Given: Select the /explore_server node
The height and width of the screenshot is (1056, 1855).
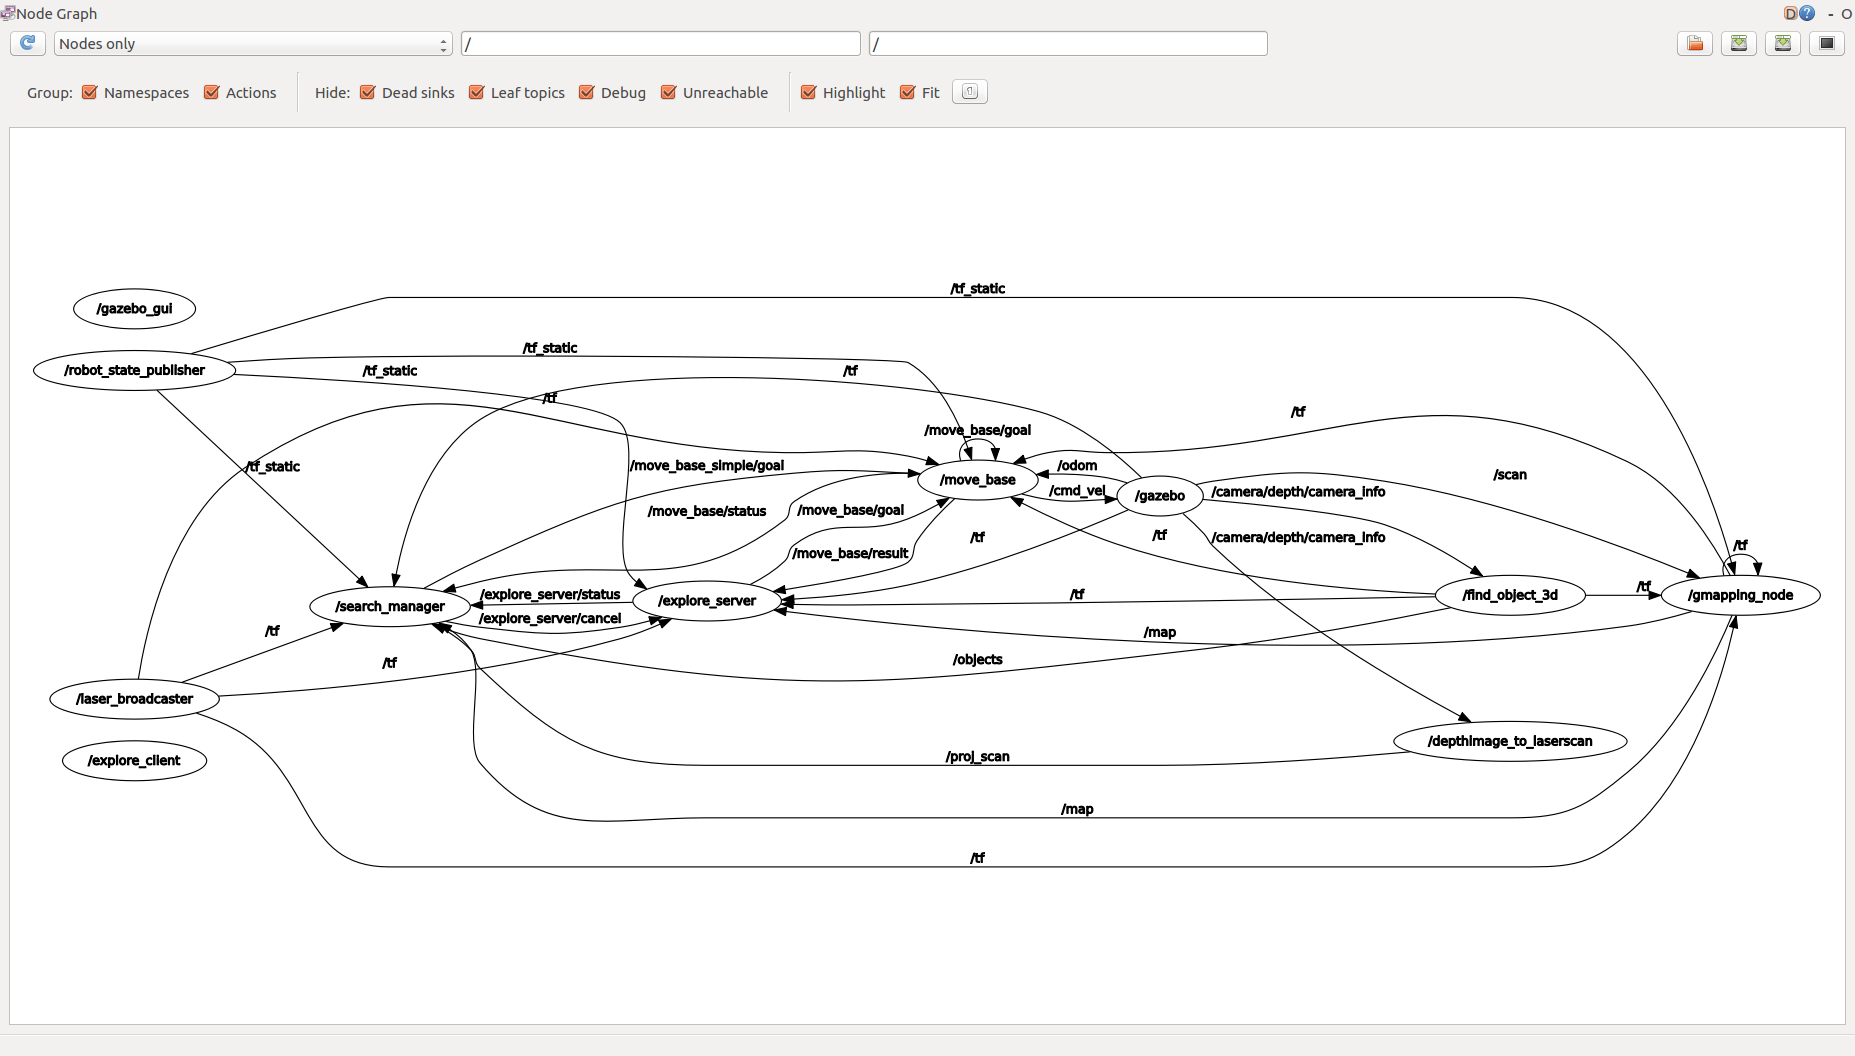Looking at the screenshot, I should pos(707,600).
